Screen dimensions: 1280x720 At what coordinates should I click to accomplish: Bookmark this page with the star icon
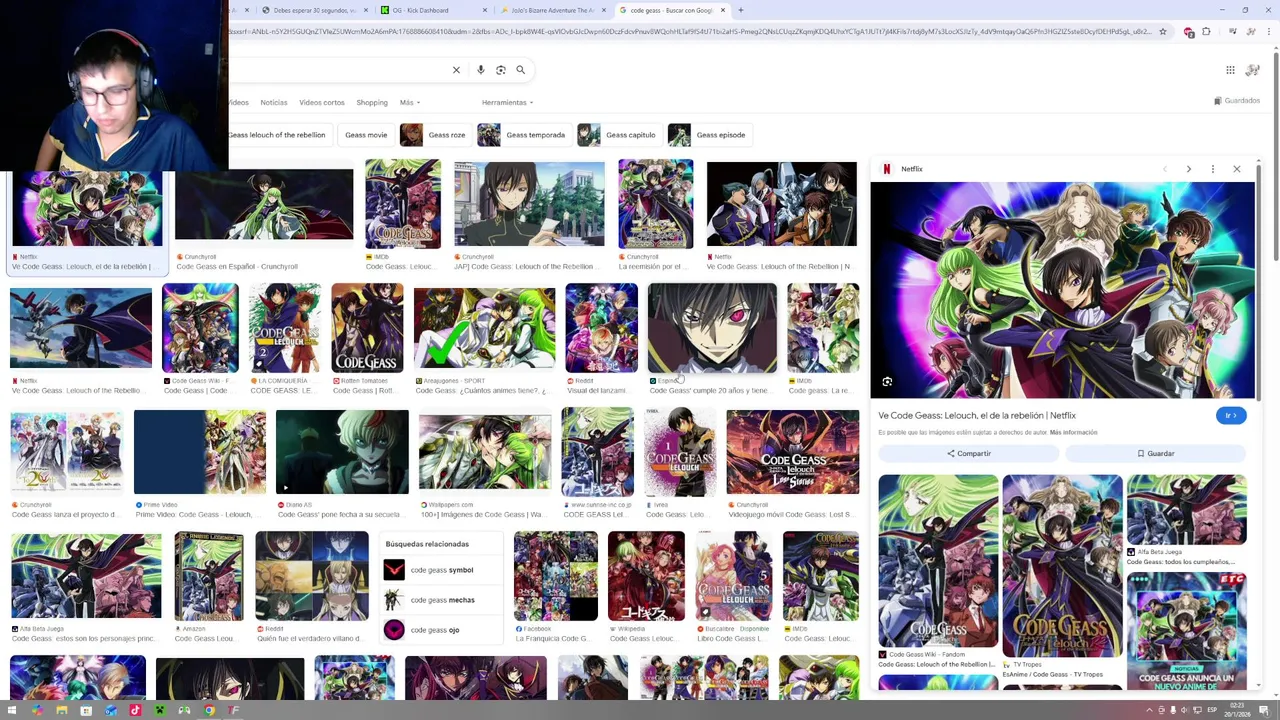click(1162, 32)
